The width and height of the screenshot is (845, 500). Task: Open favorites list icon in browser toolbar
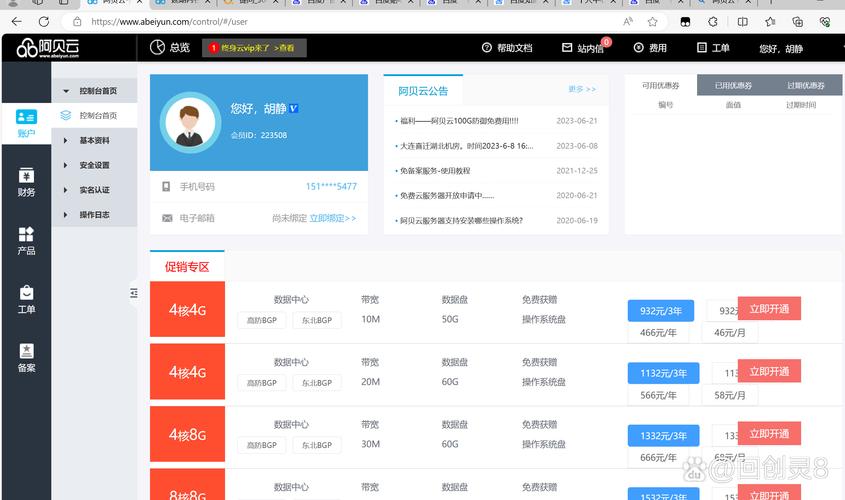pyautogui.click(x=770, y=22)
